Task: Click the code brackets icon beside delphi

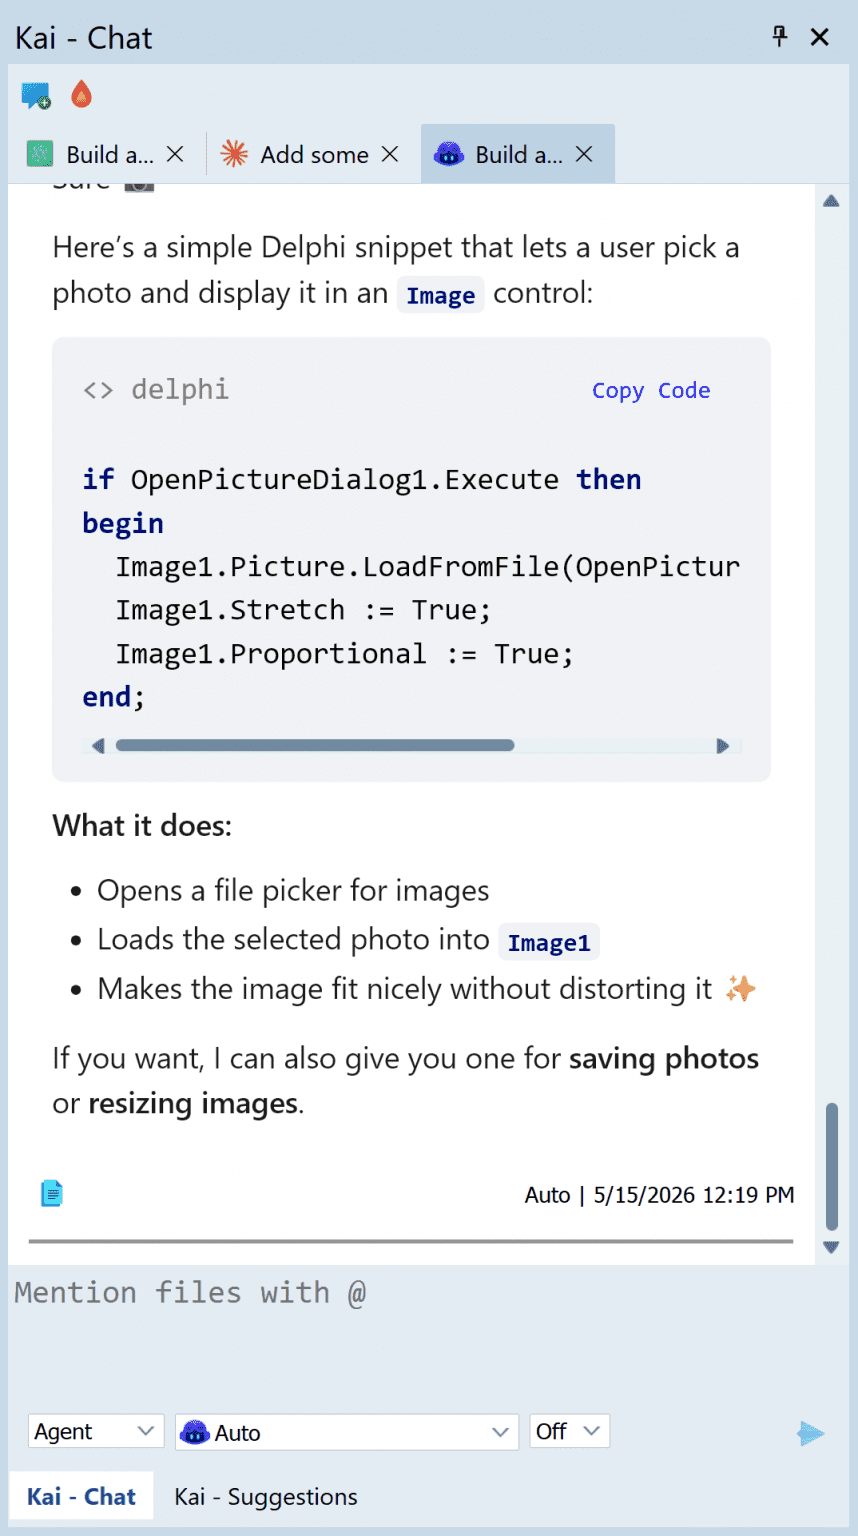Action: click(x=98, y=390)
